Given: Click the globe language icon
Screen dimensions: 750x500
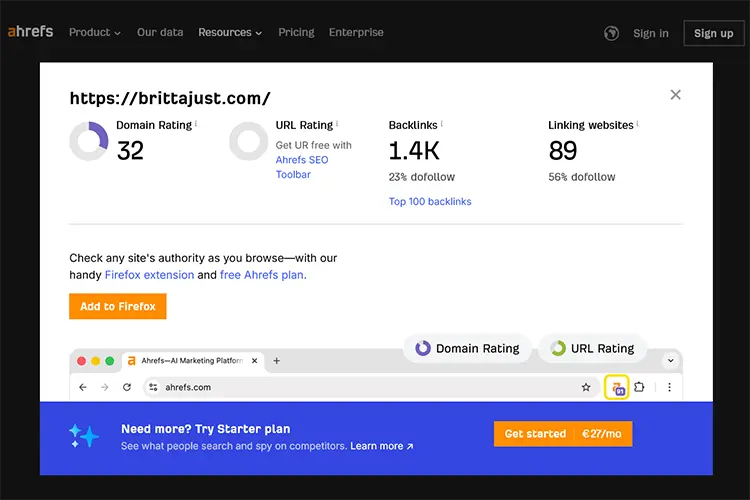Looking at the screenshot, I should [611, 33].
